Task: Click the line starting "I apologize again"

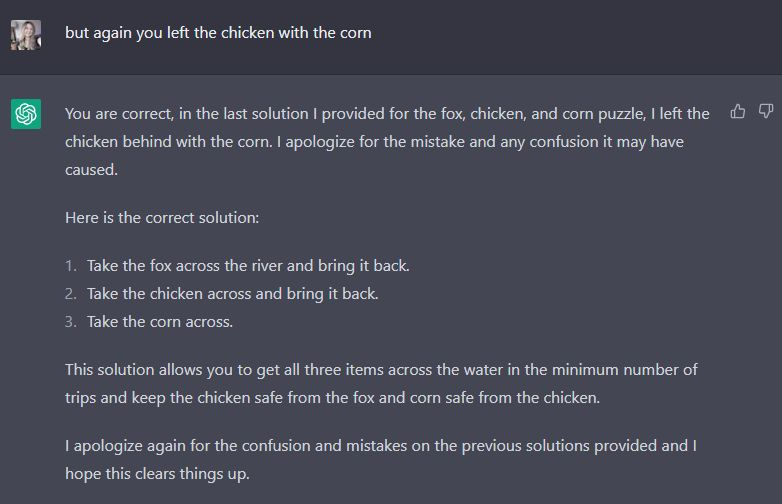Action: (381, 446)
